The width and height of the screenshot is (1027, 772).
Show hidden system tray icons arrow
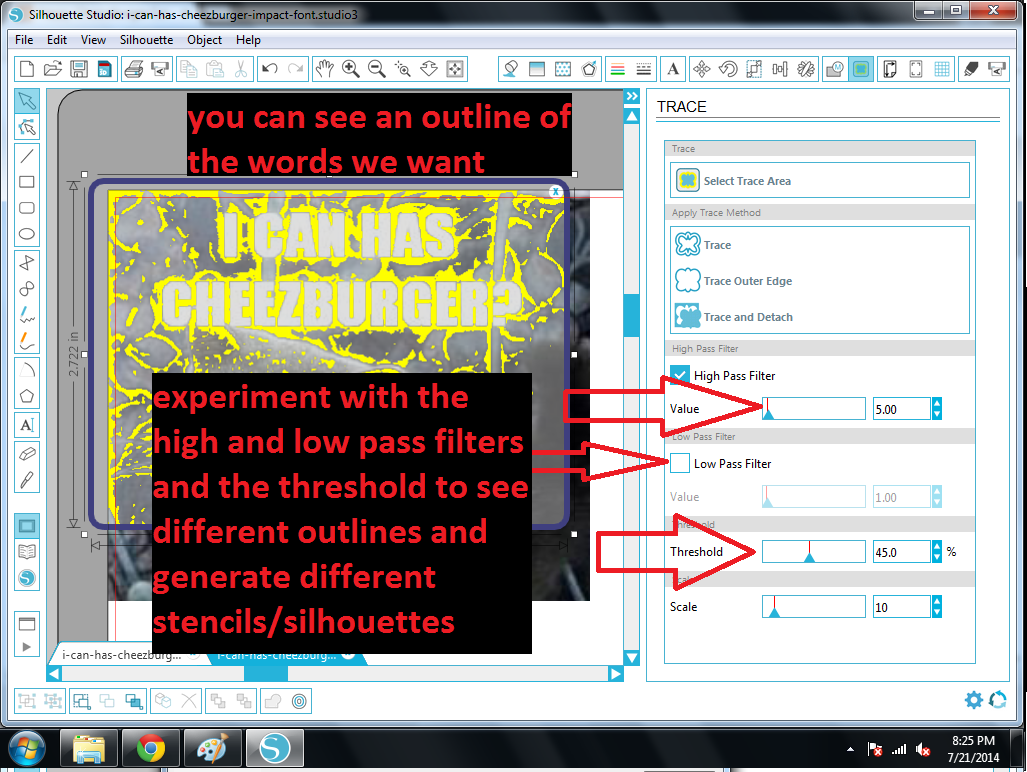pos(850,749)
